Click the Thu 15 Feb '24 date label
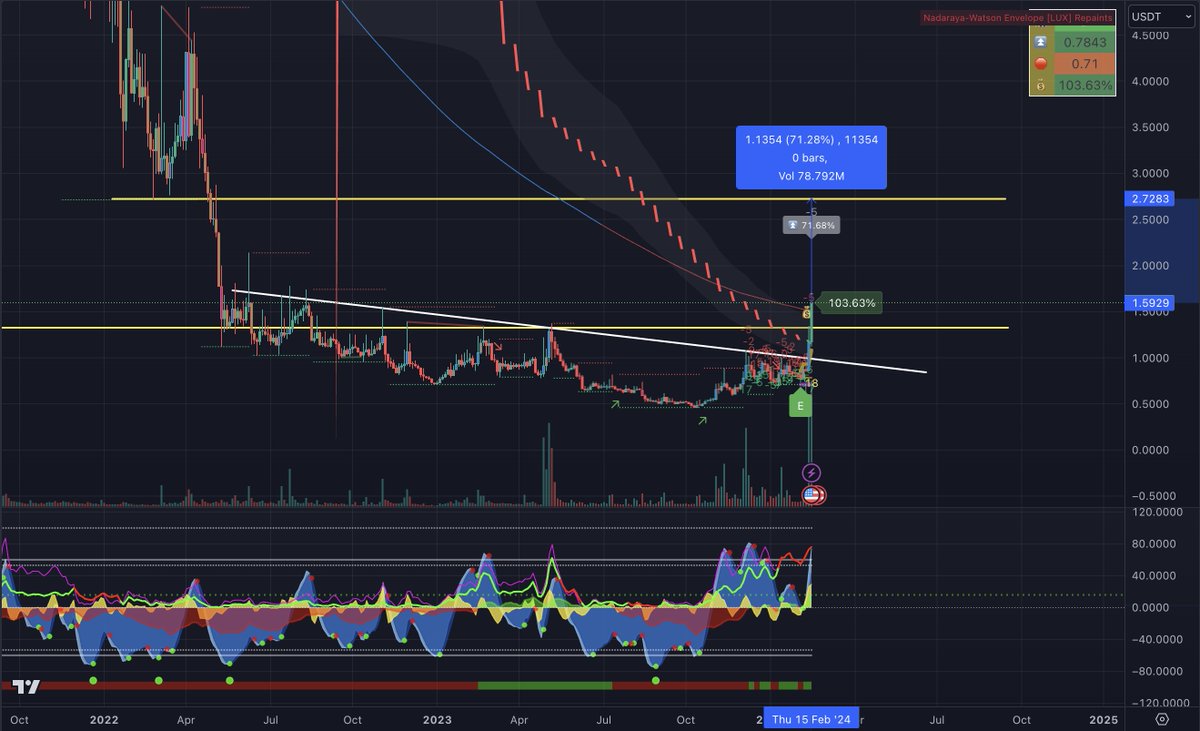 coord(811,719)
